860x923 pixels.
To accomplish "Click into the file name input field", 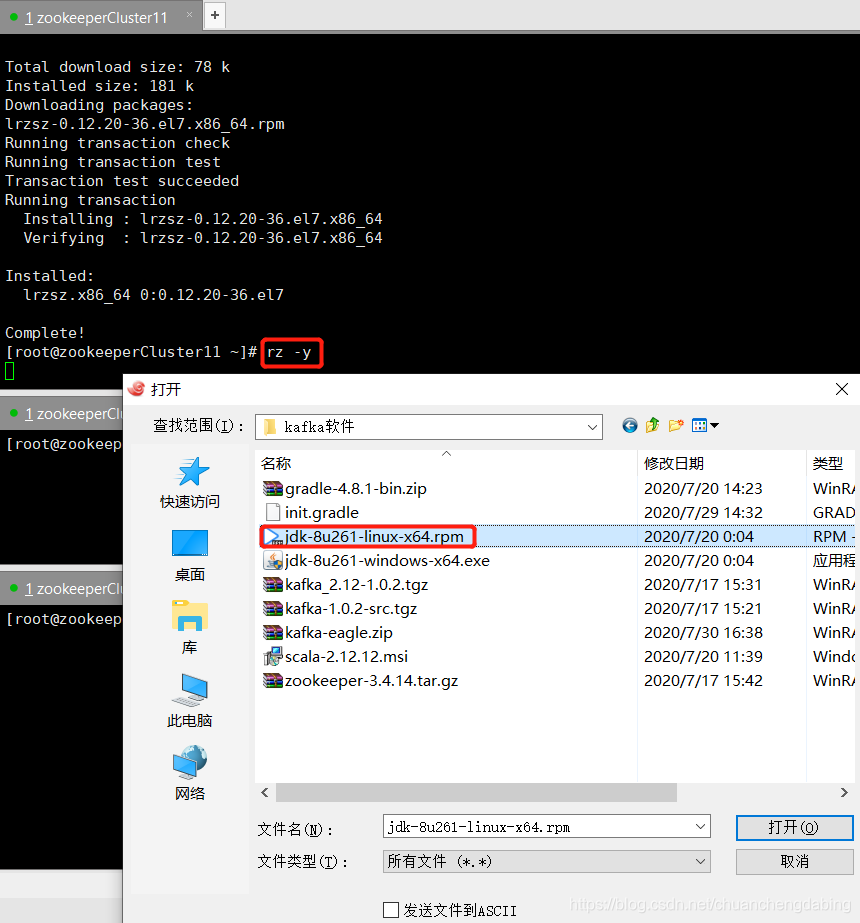I will click(x=537, y=826).
